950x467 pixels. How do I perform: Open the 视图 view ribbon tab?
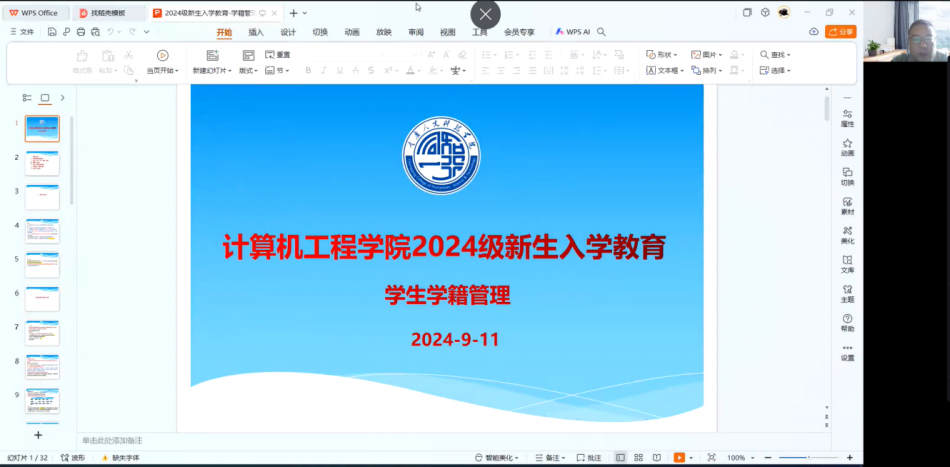[448, 32]
